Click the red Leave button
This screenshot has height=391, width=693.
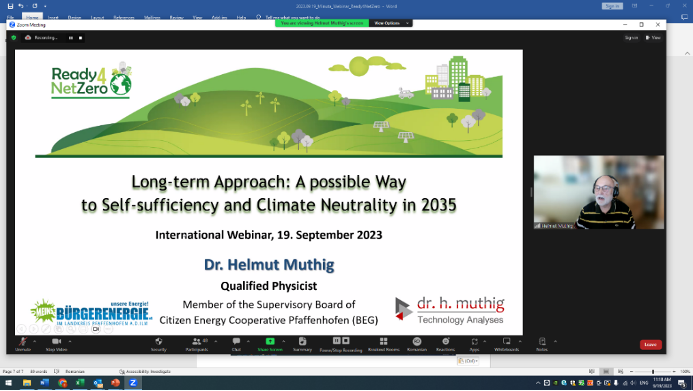[x=651, y=345]
